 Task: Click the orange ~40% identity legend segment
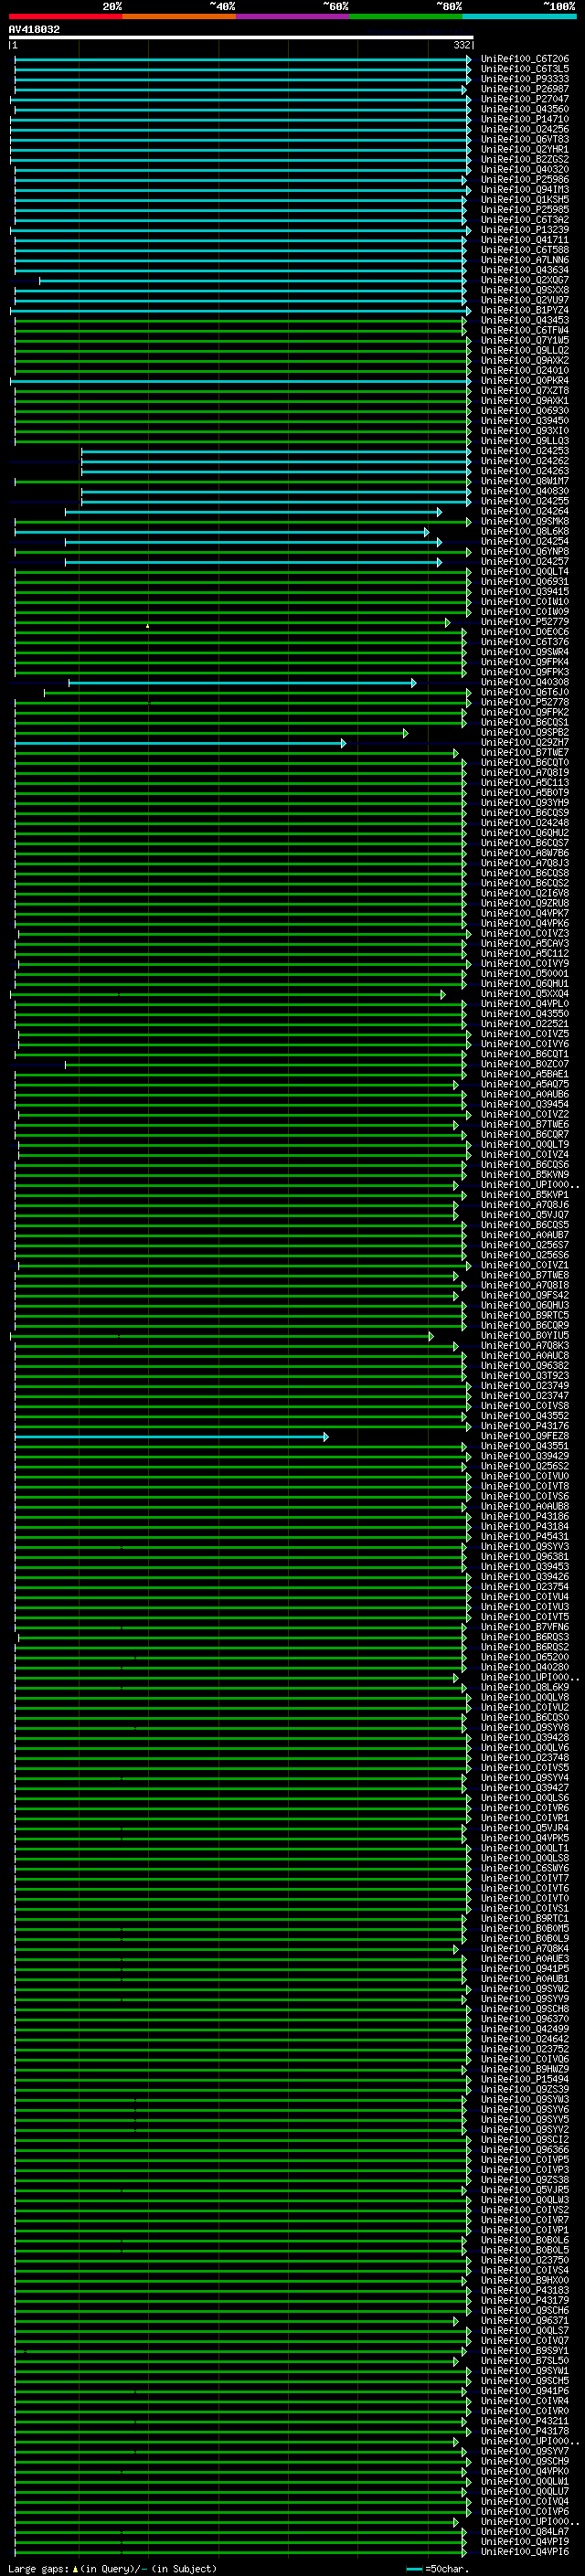pyautogui.click(x=179, y=16)
